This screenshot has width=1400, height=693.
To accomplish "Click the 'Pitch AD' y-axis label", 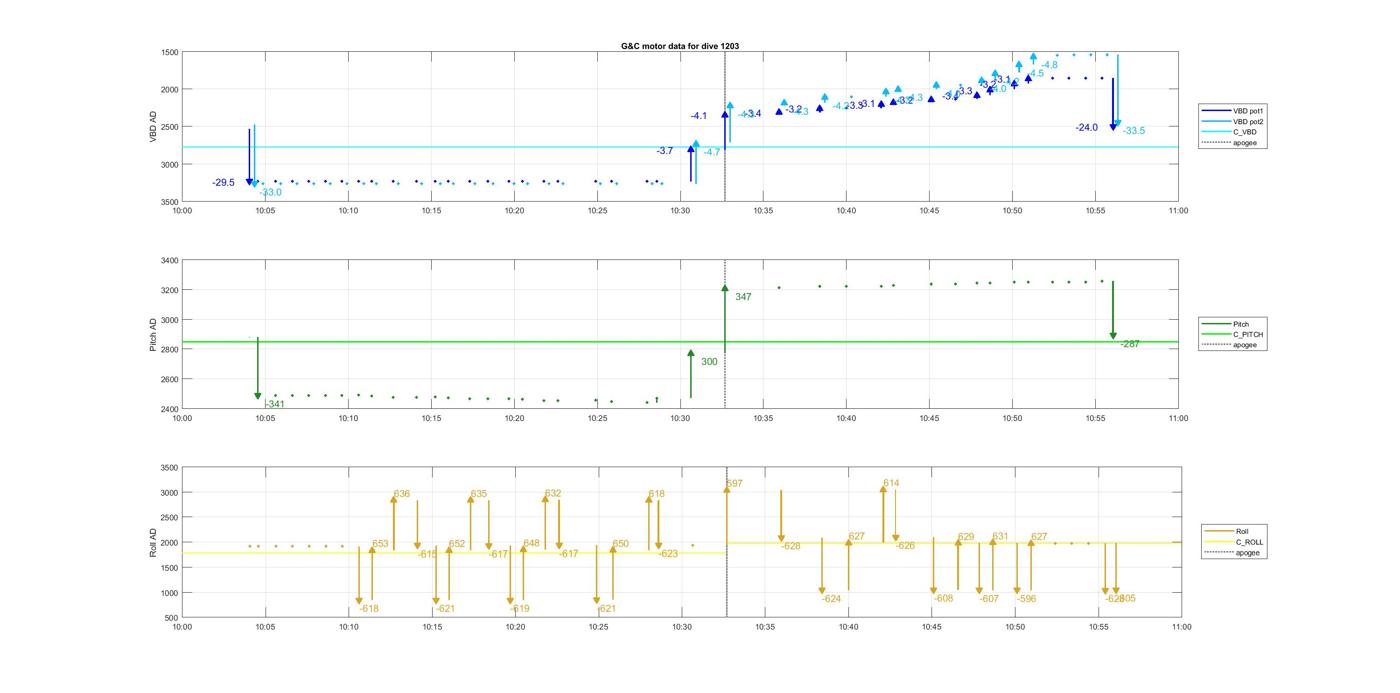I will point(154,335).
